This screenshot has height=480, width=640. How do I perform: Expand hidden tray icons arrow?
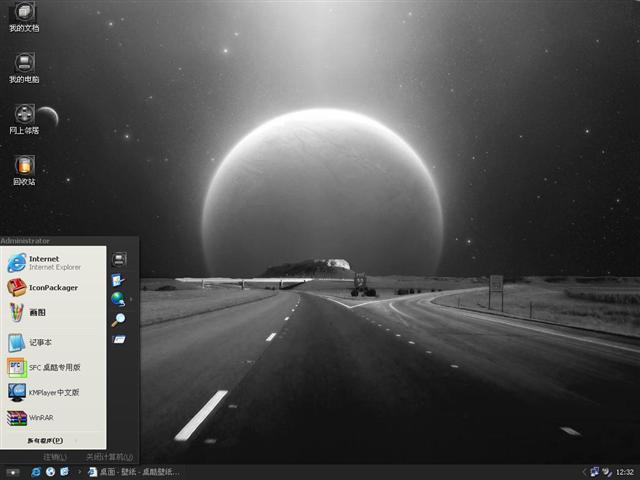pos(584,472)
